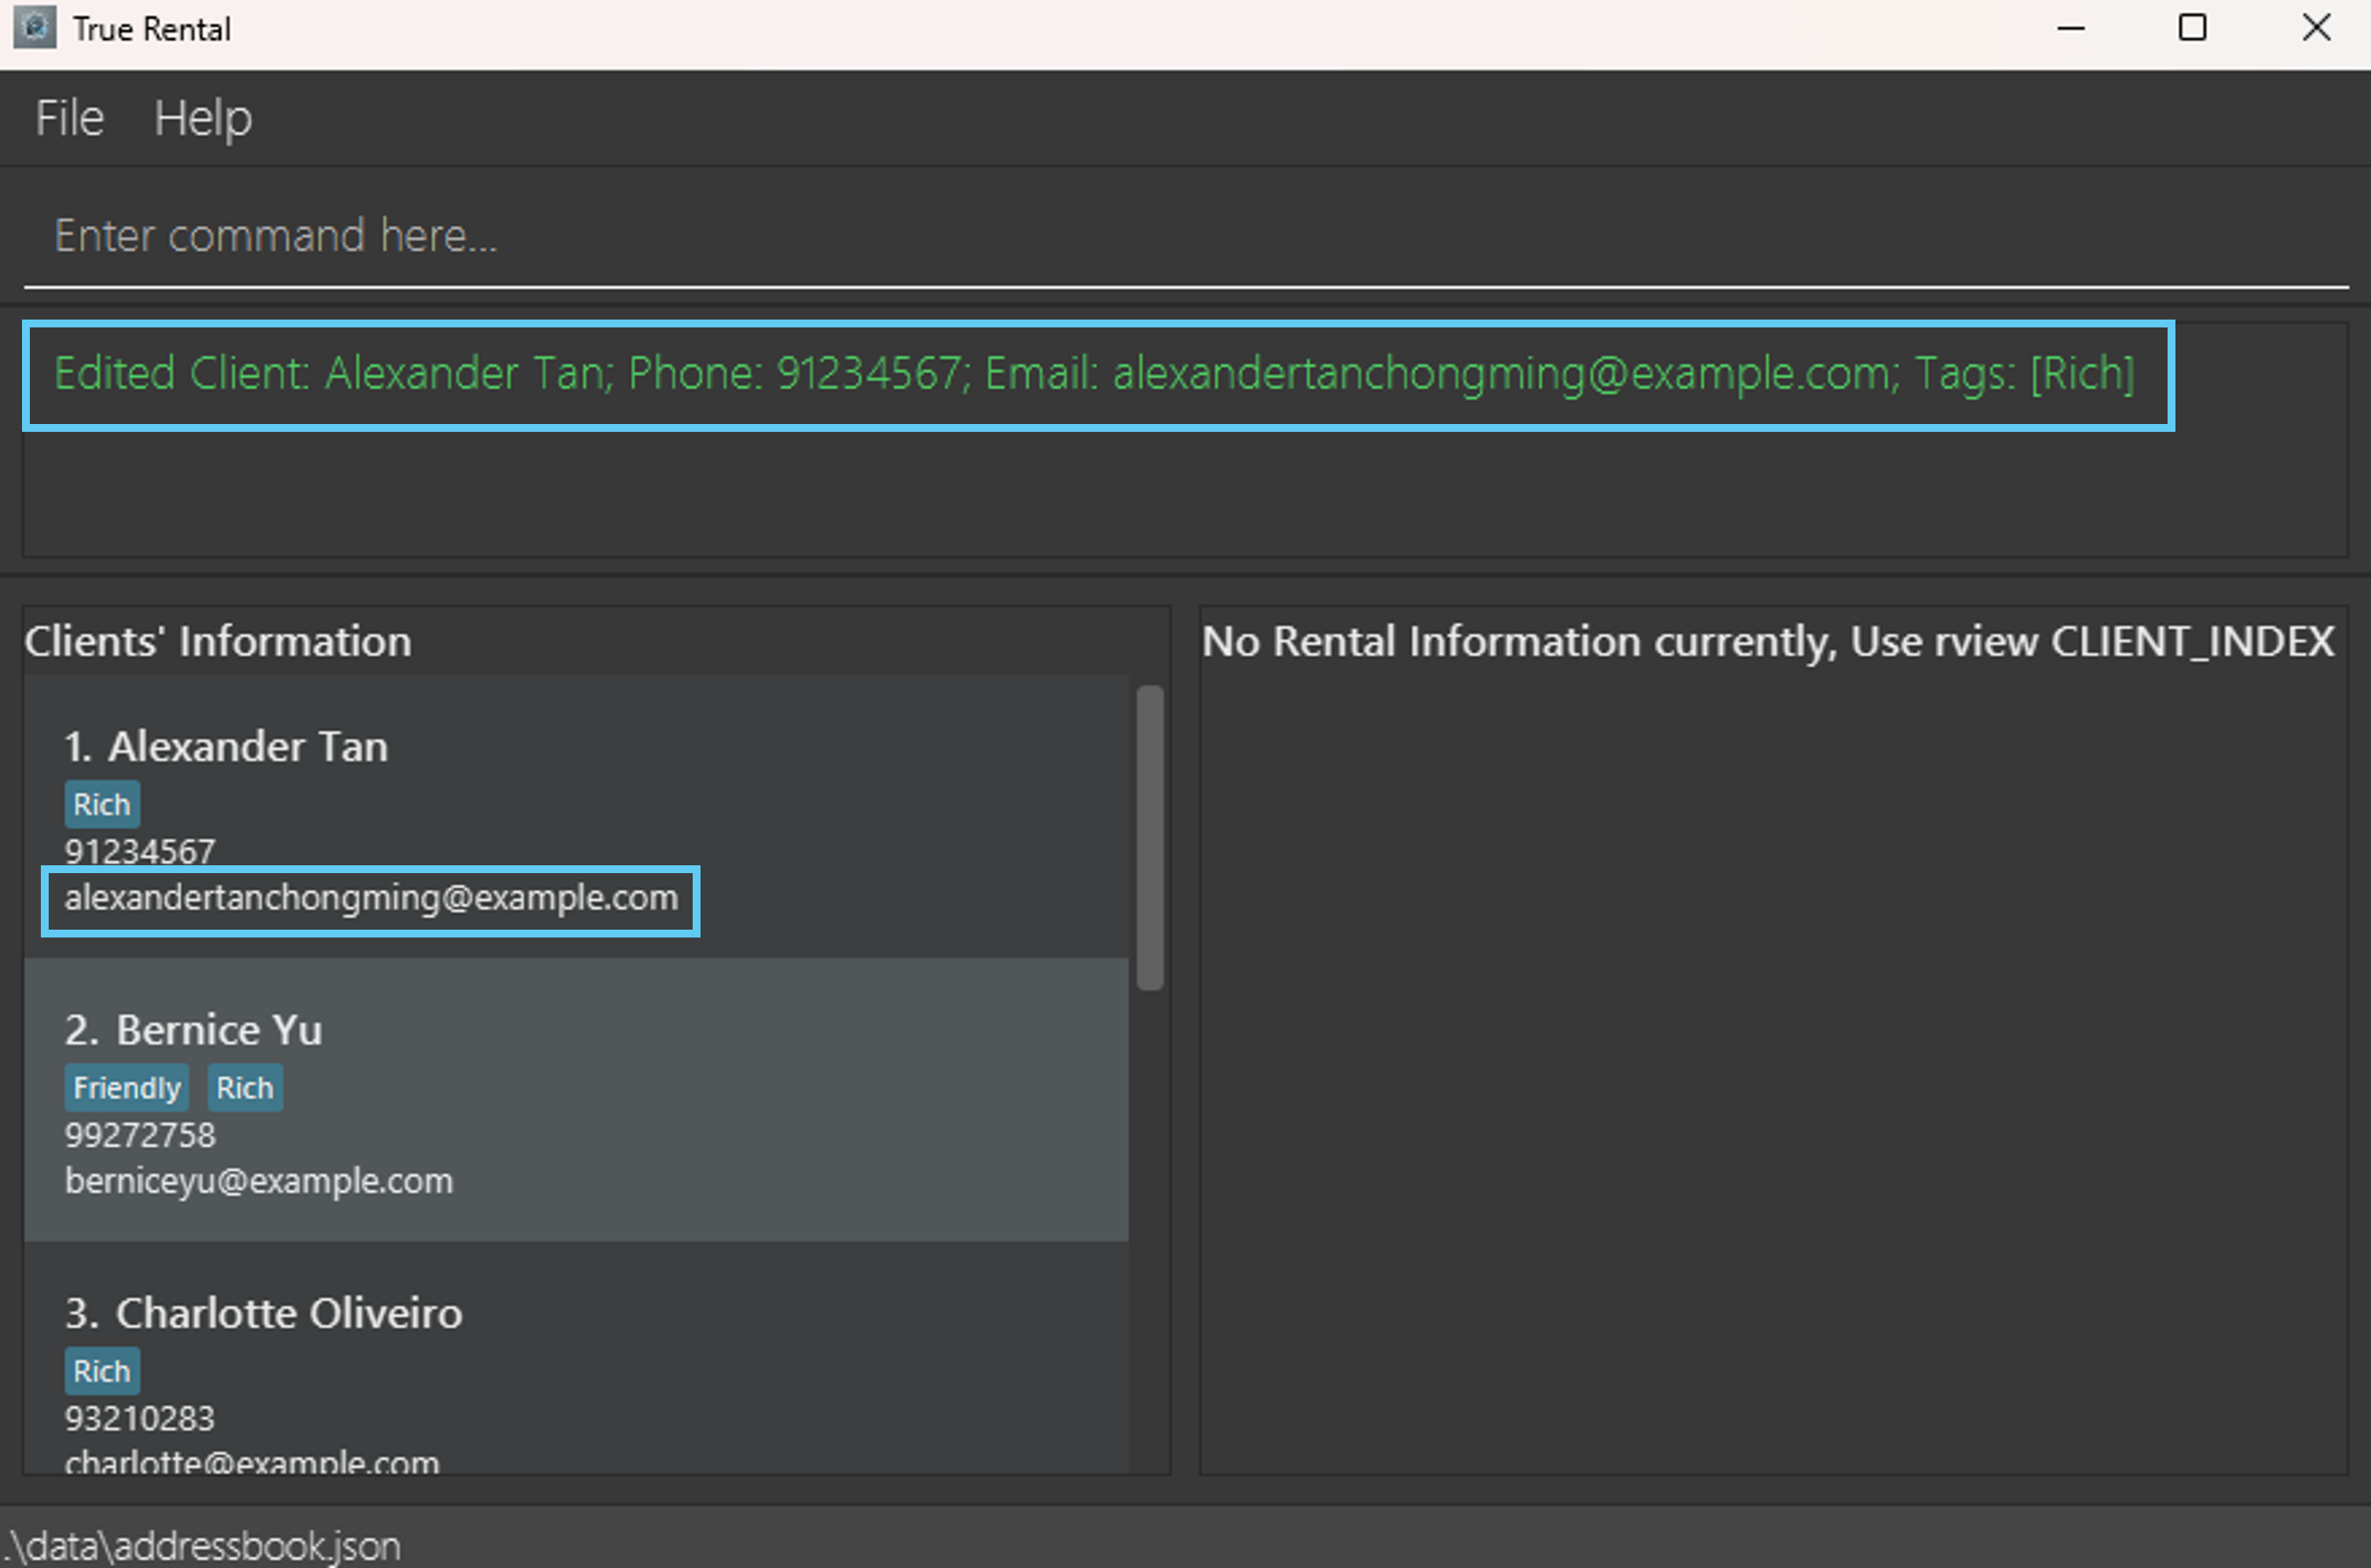Click the True Rental app icon
This screenshot has width=2371, height=1568.
(34, 28)
